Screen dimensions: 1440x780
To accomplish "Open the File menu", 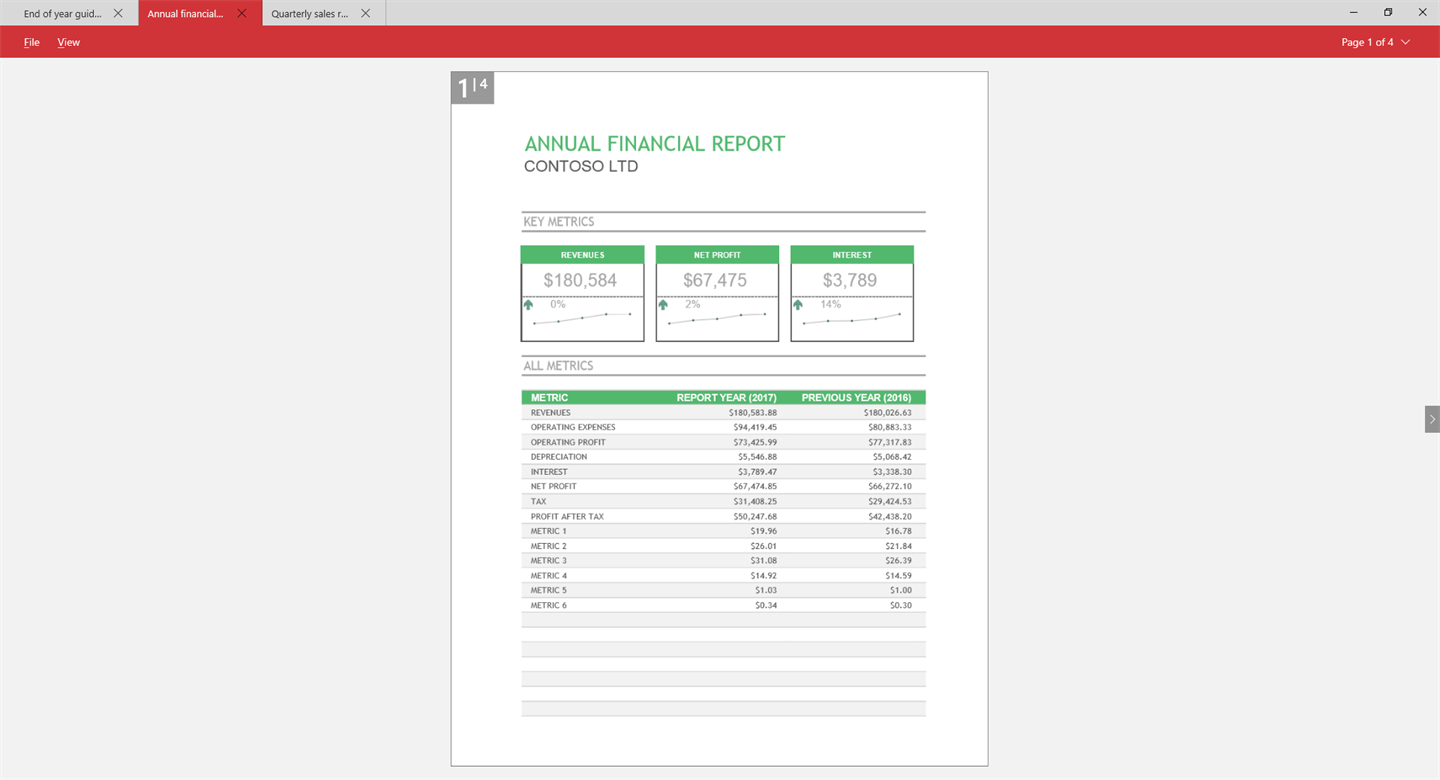I will [x=32, y=42].
